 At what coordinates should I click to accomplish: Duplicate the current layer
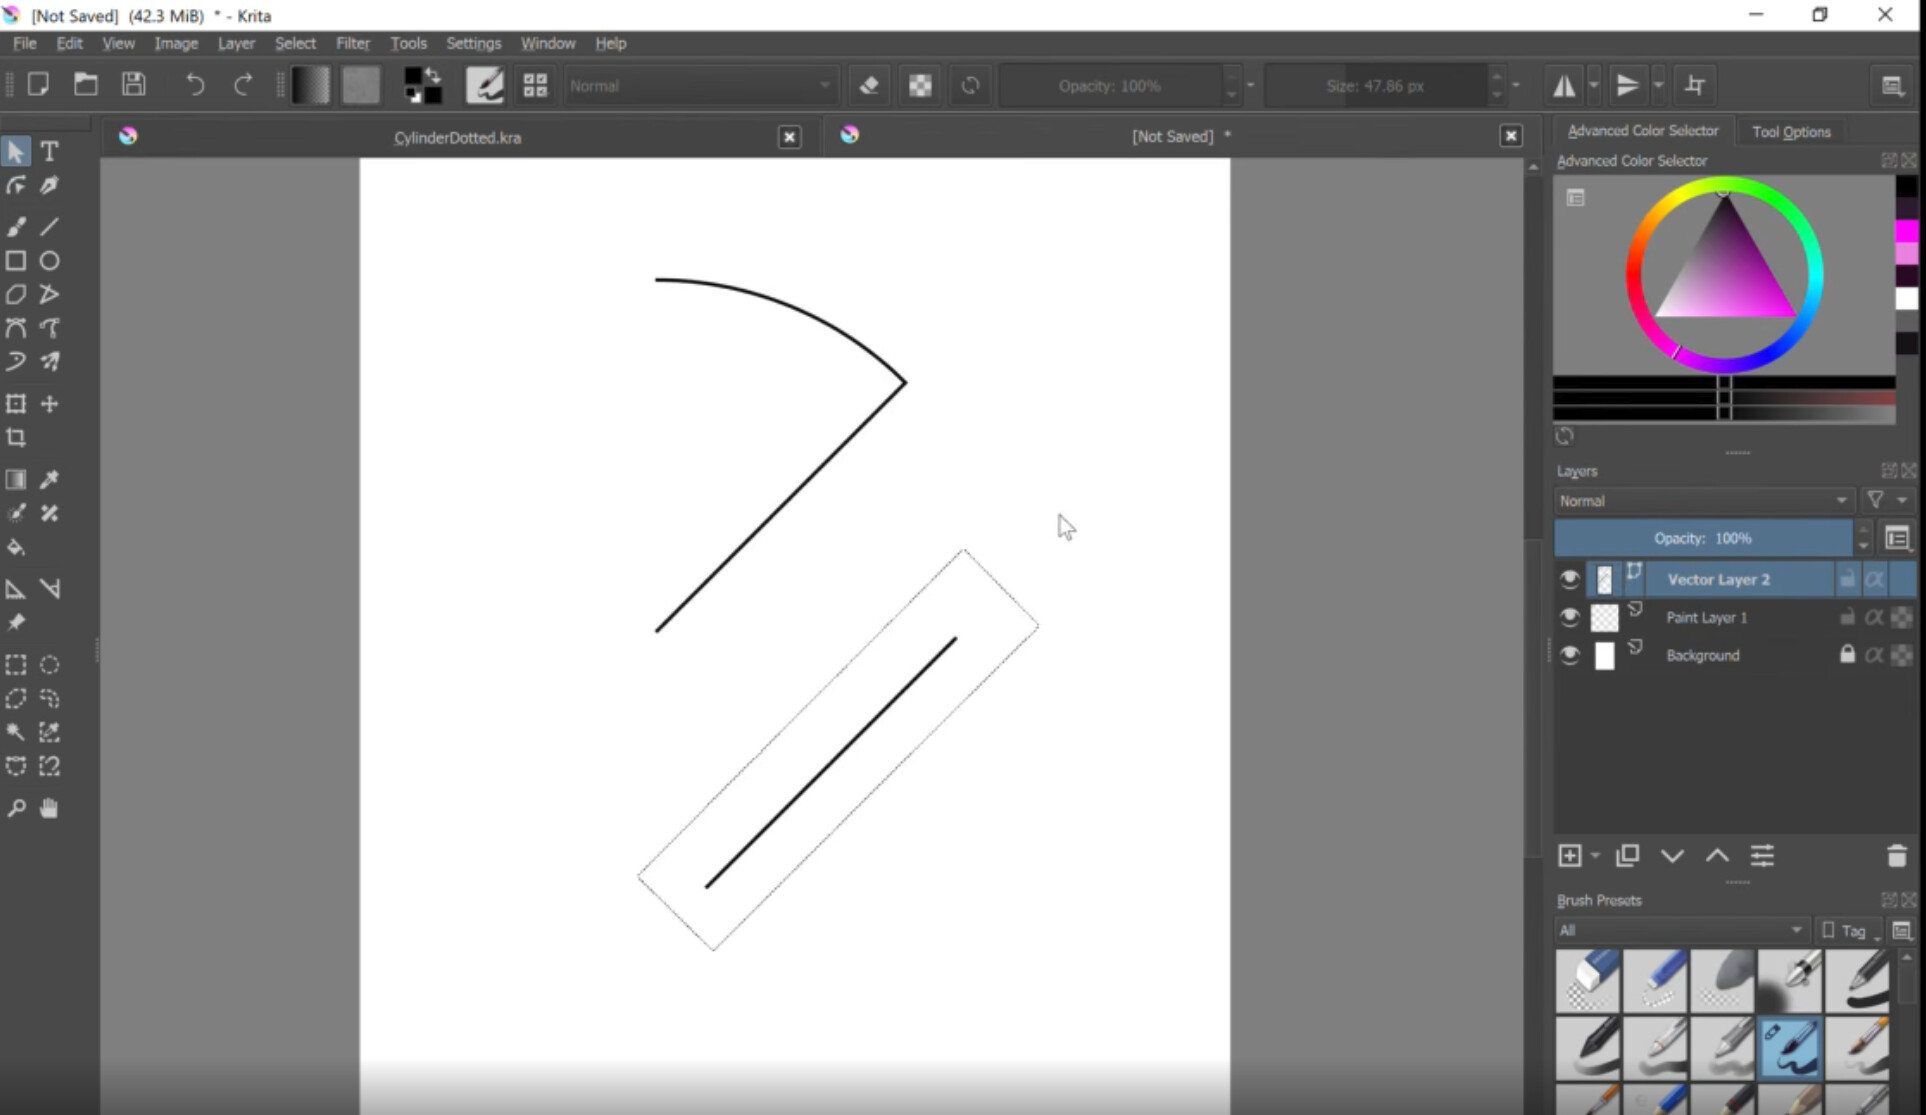(x=1628, y=855)
